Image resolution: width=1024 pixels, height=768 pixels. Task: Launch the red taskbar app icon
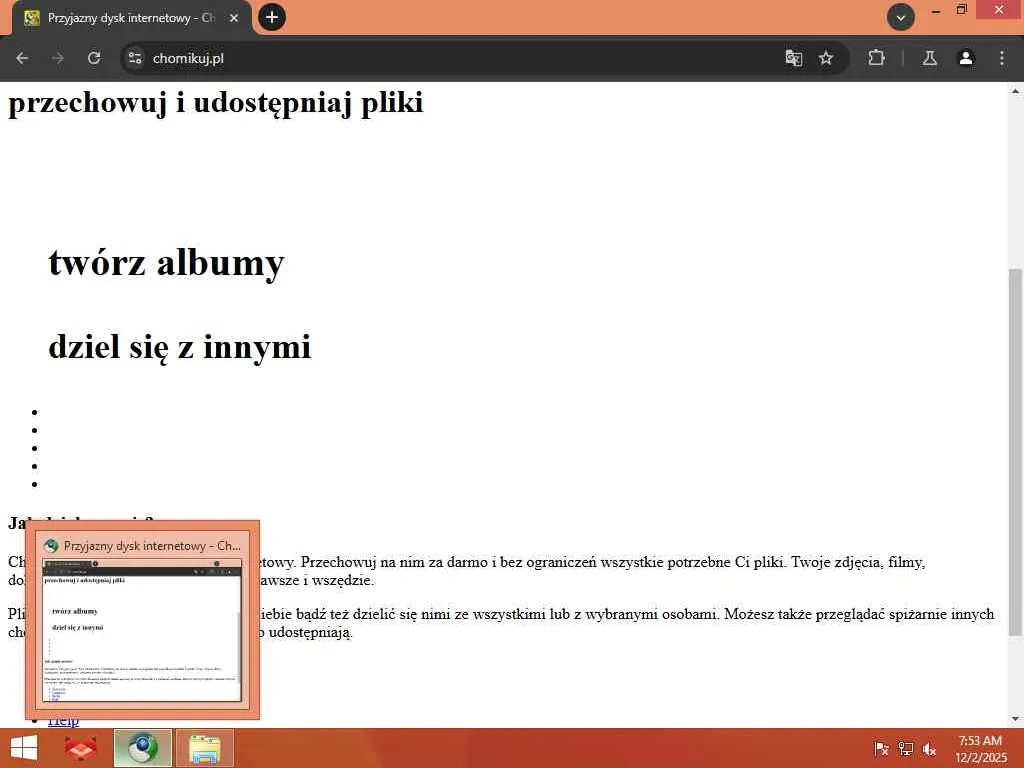pyautogui.click(x=81, y=748)
